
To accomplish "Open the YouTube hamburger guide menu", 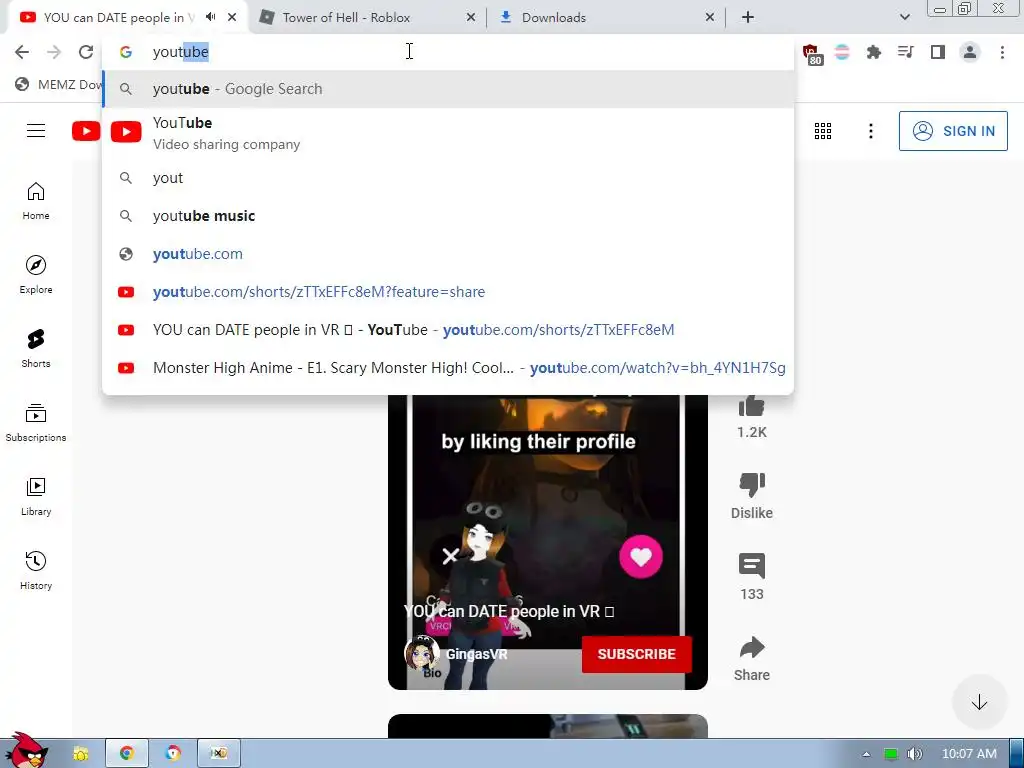I will click(x=36, y=131).
